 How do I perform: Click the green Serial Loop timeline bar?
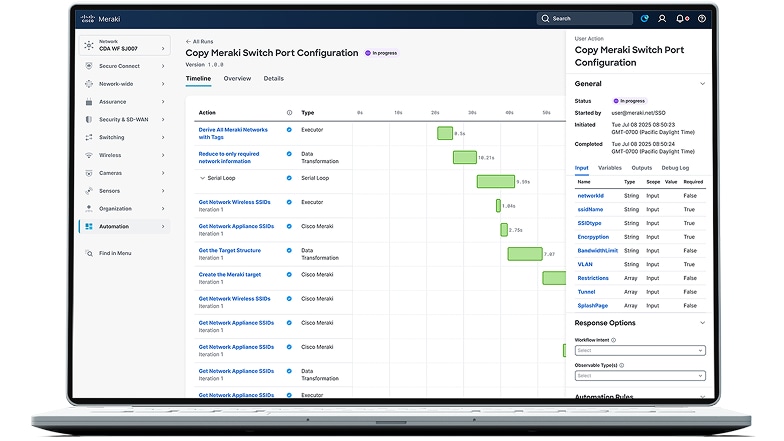[x=495, y=181]
